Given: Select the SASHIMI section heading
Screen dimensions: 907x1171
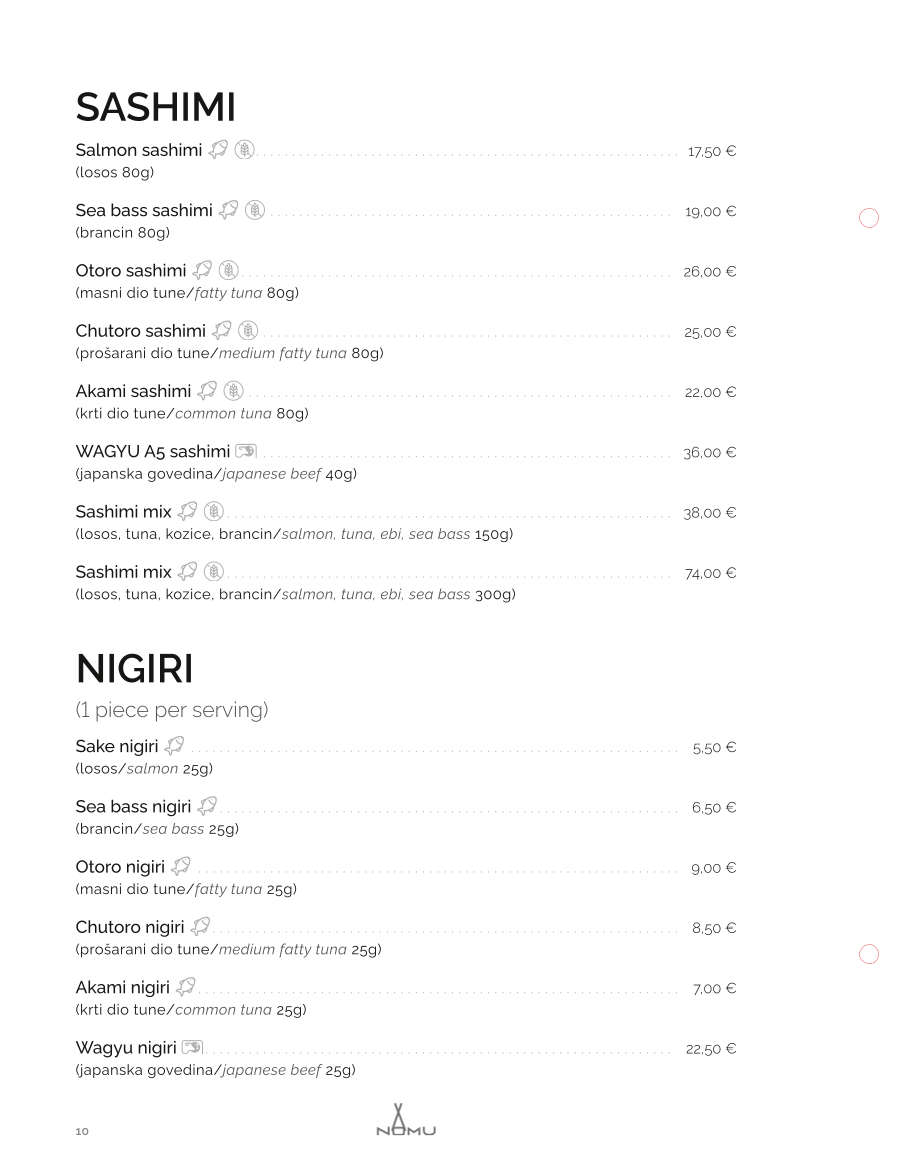Looking at the screenshot, I should (x=155, y=107).
